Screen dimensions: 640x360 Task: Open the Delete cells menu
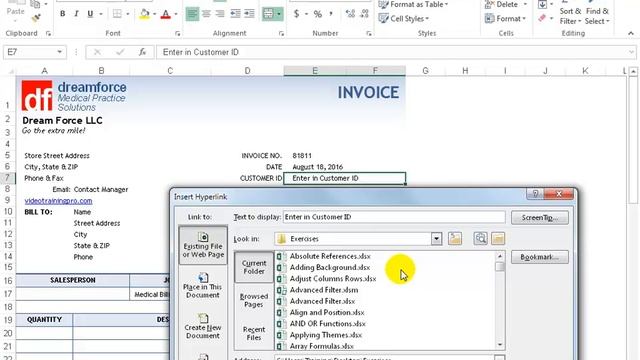(505, 4)
